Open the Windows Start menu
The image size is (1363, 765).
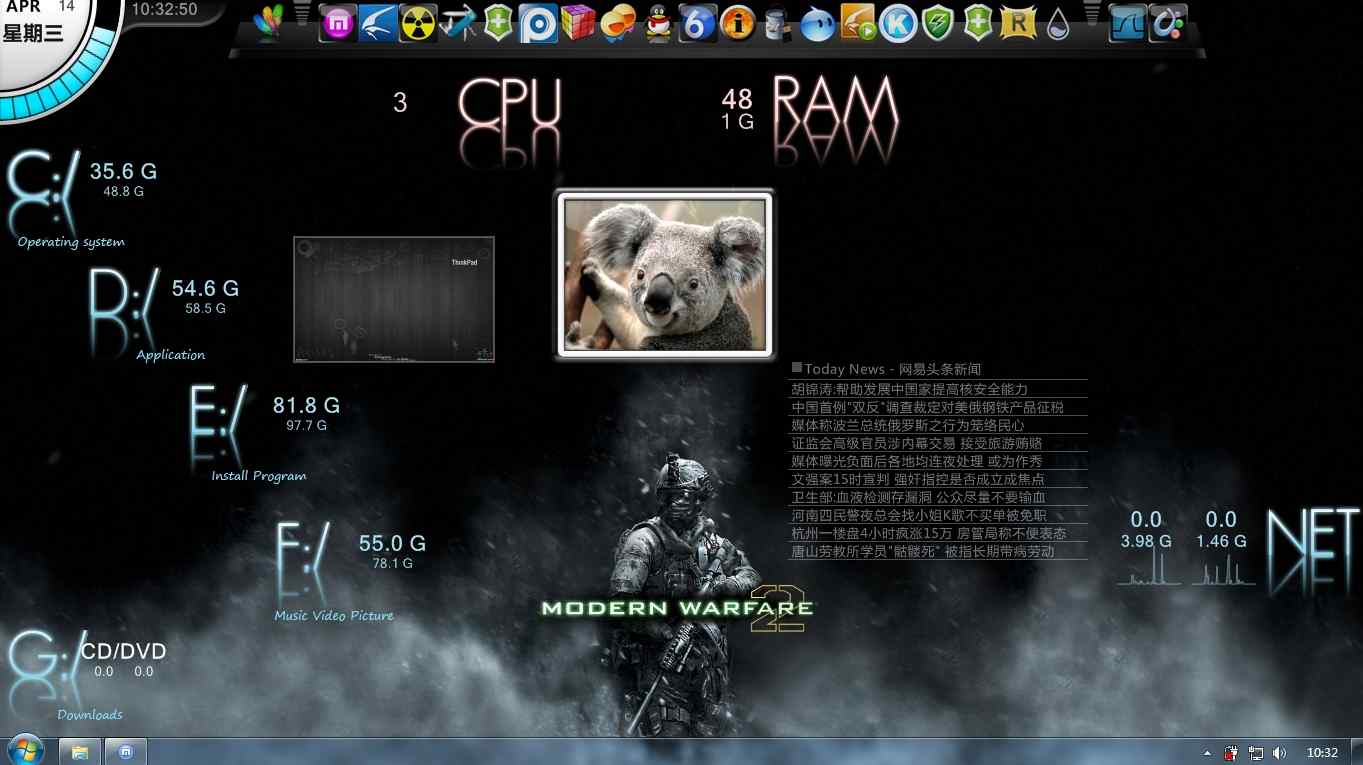[x=25, y=751]
